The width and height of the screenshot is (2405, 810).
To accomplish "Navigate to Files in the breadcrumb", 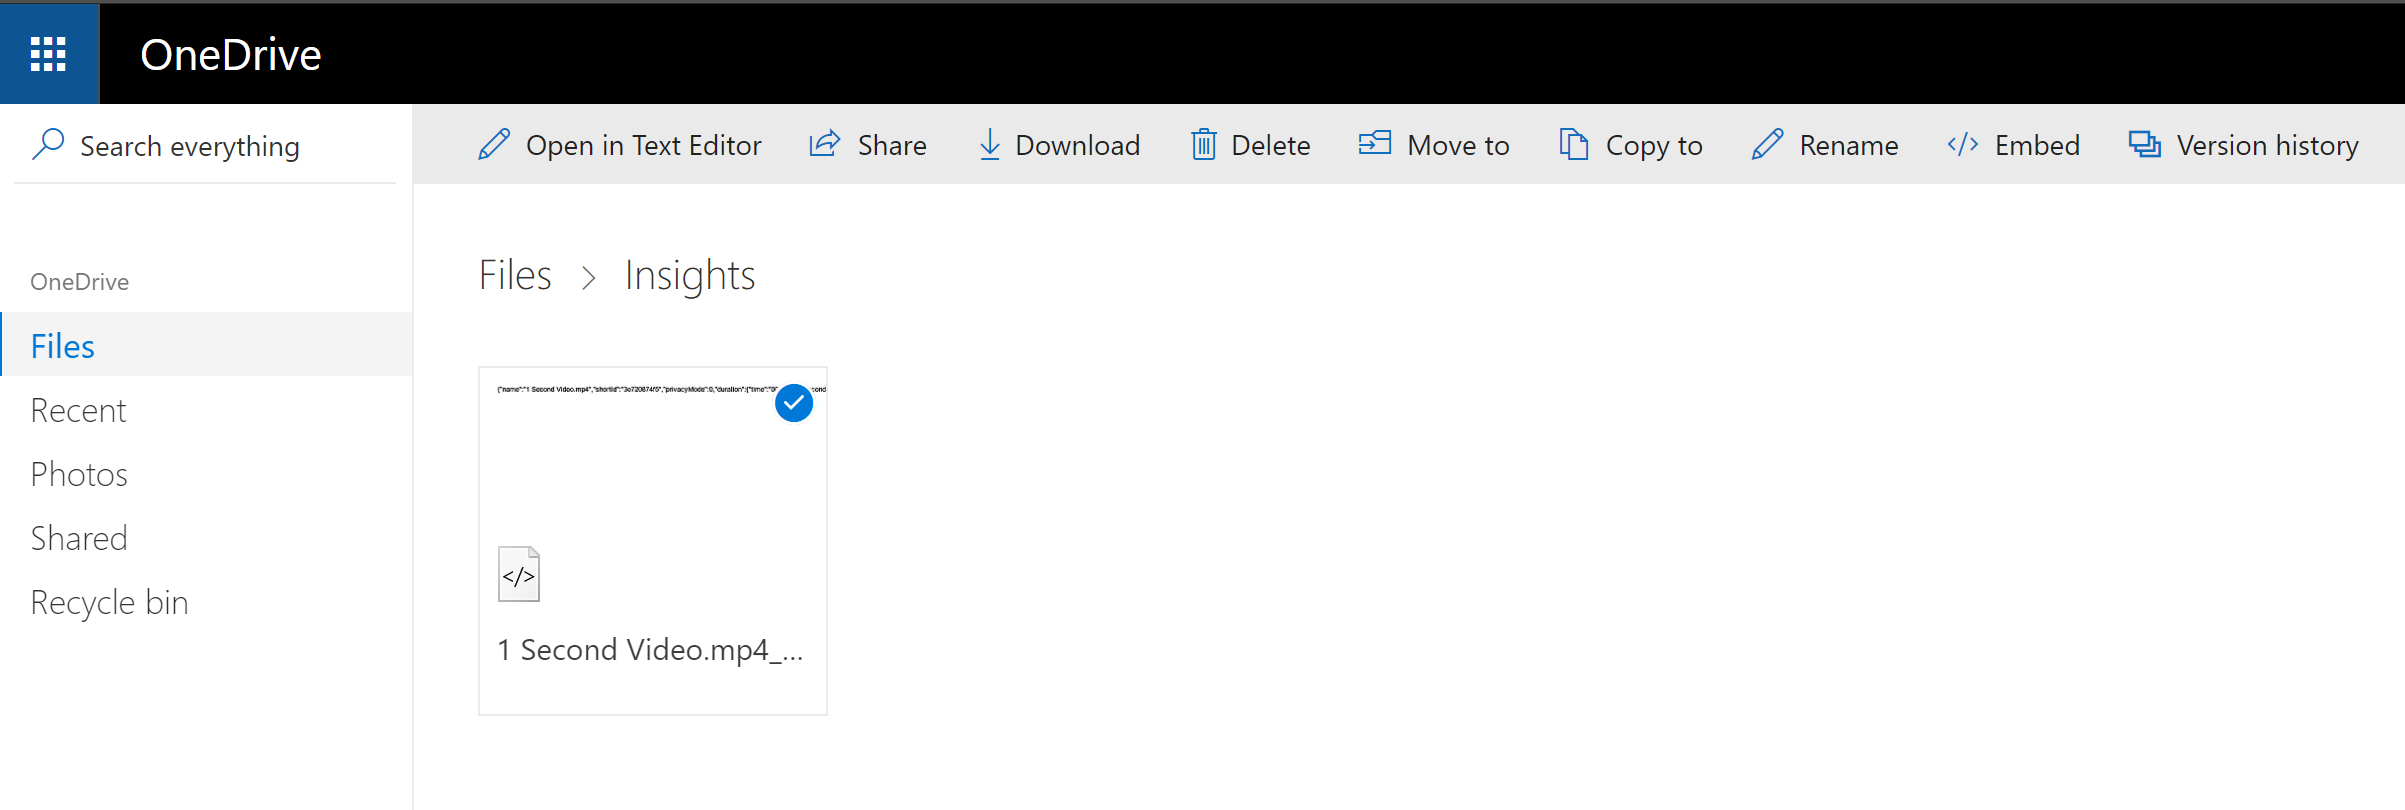I will click(515, 275).
